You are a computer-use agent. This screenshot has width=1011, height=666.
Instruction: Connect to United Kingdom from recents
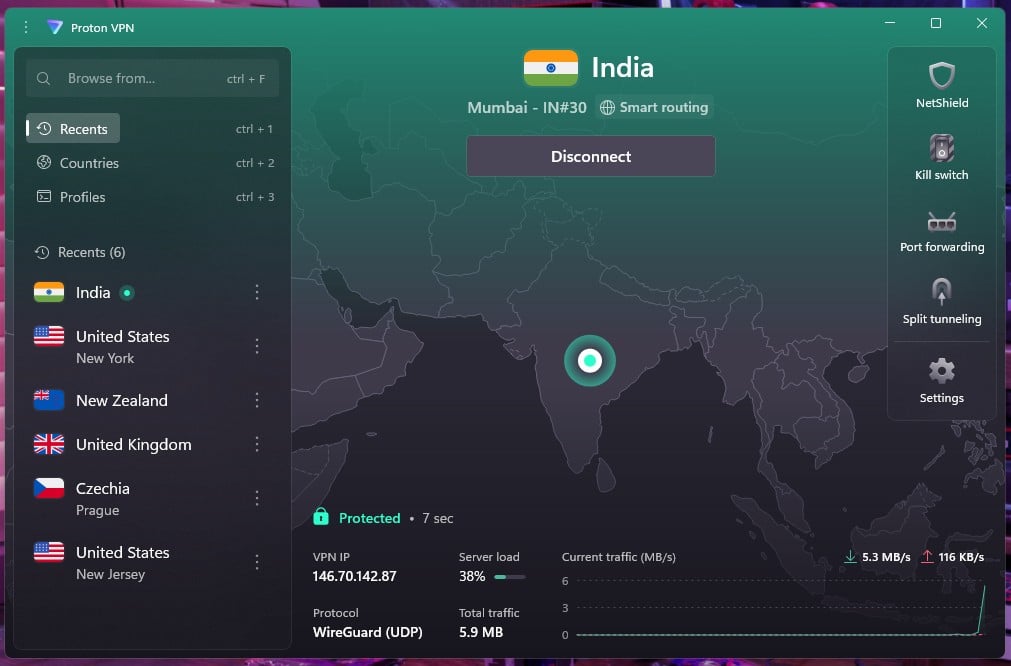pyautogui.click(x=133, y=444)
